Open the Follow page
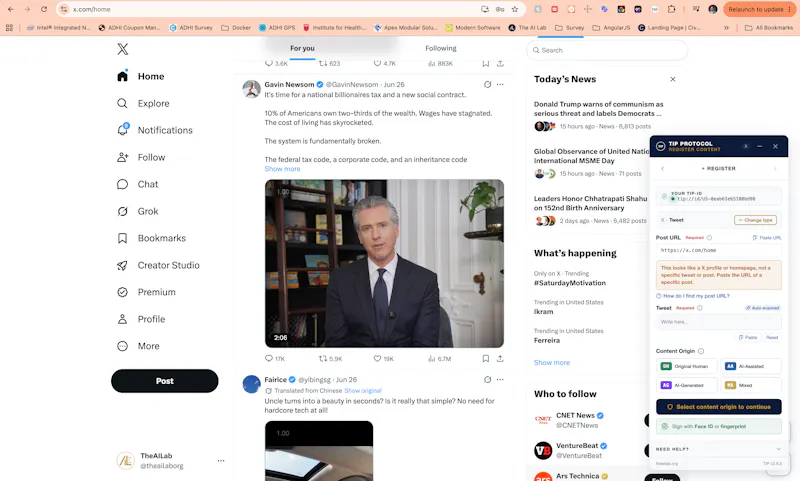Viewport: 800px width, 481px height. pos(141,157)
